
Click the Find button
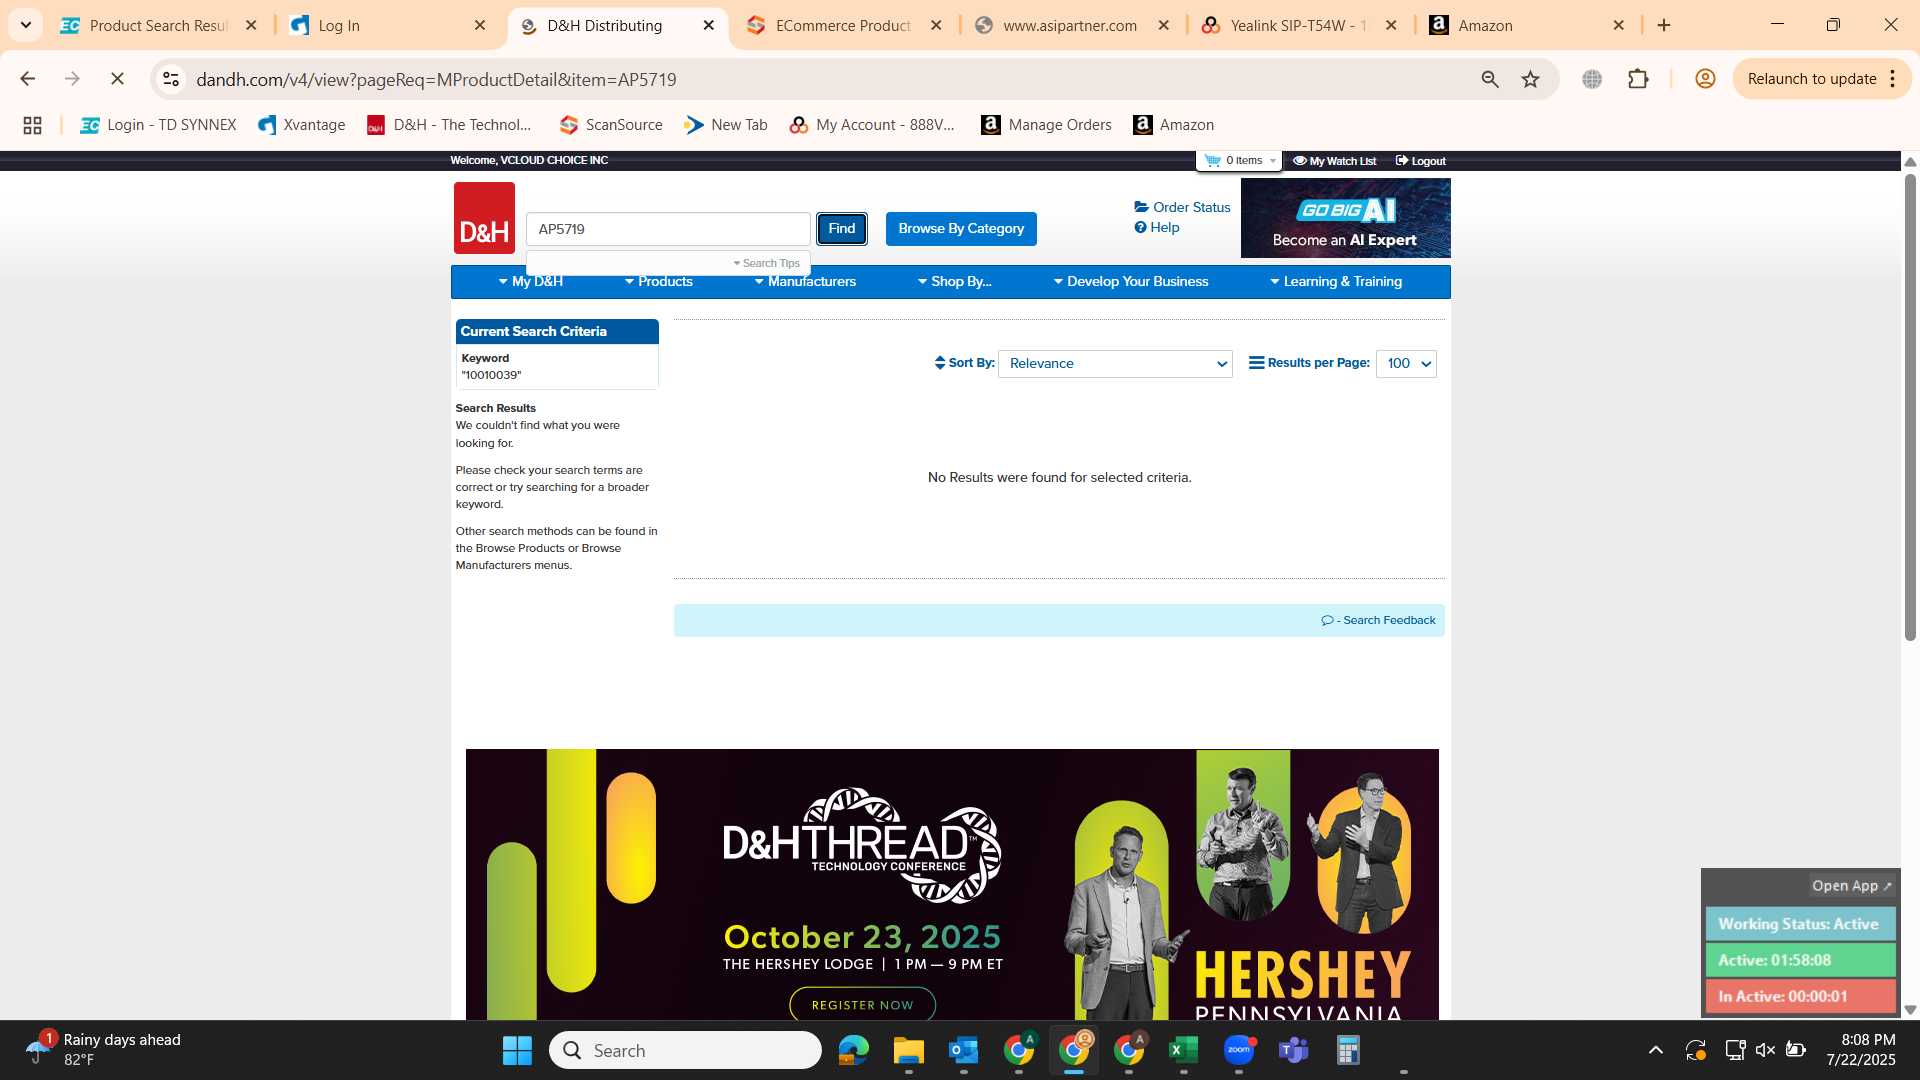coord(842,229)
